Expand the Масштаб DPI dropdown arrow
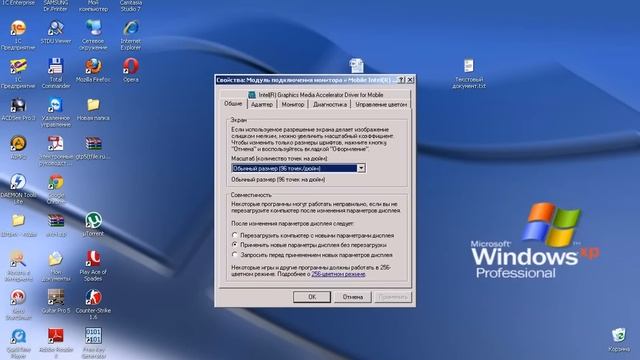The width and height of the screenshot is (640, 360). point(361,168)
